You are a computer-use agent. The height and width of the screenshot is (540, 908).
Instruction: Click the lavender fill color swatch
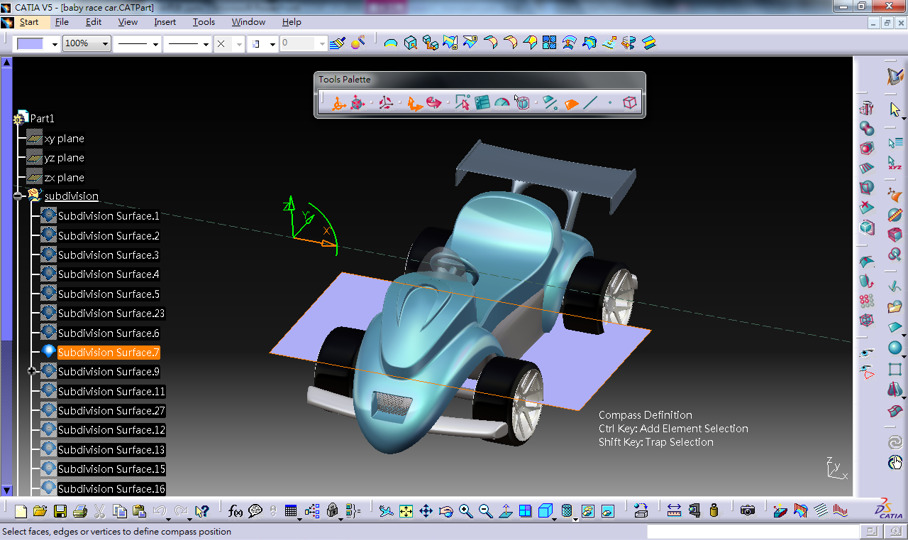(x=31, y=44)
